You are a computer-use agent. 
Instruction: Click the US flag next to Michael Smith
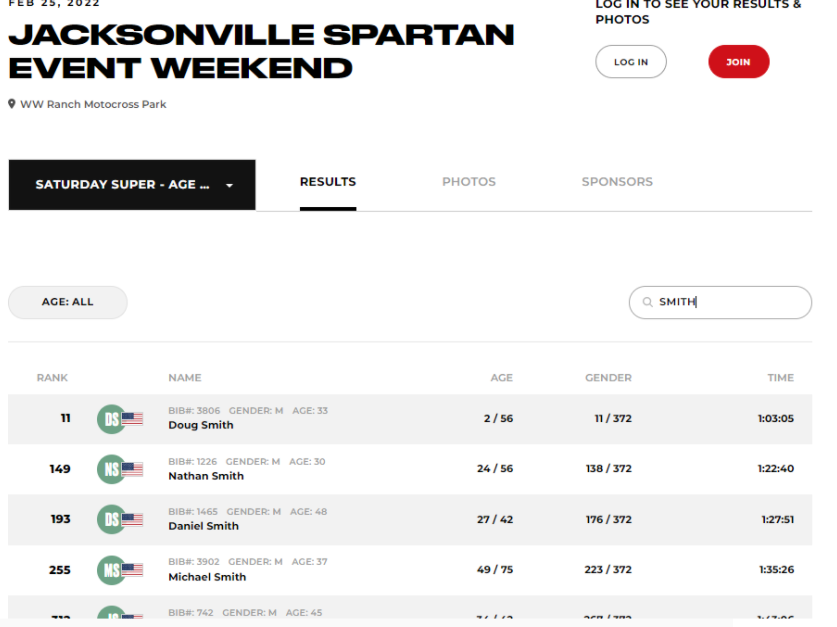pyautogui.click(x=131, y=569)
